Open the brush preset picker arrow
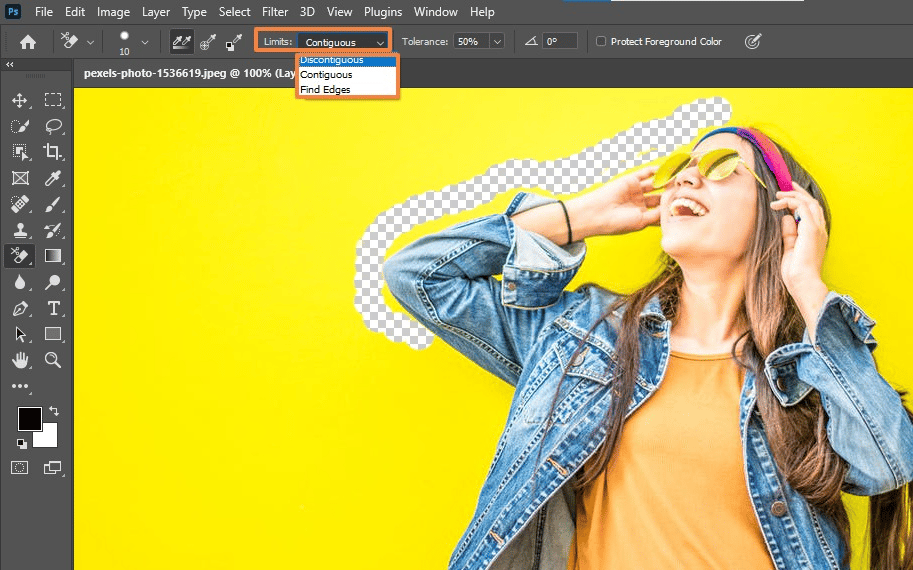 (145, 42)
